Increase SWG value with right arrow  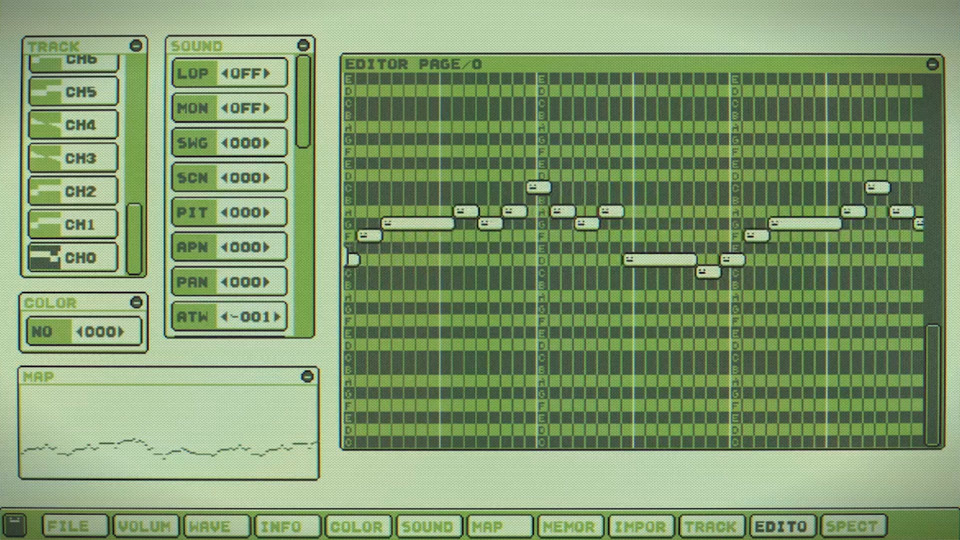[267, 143]
